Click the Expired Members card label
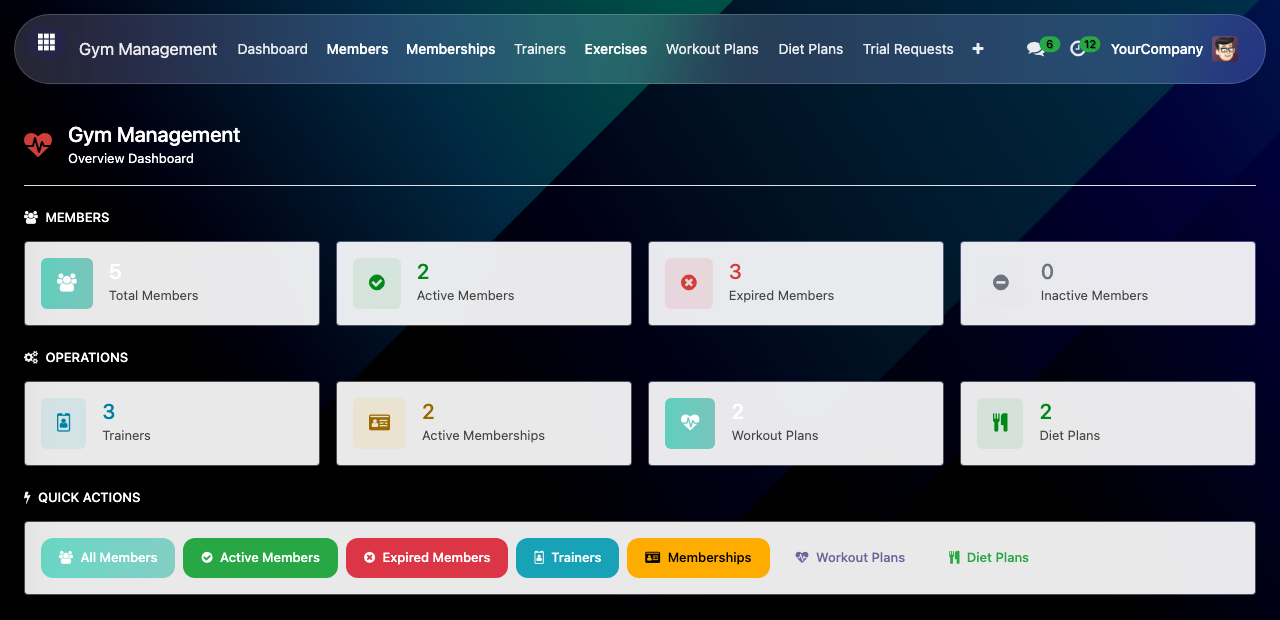1280x620 pixels. pyautogui.click(x=781, y=296)
